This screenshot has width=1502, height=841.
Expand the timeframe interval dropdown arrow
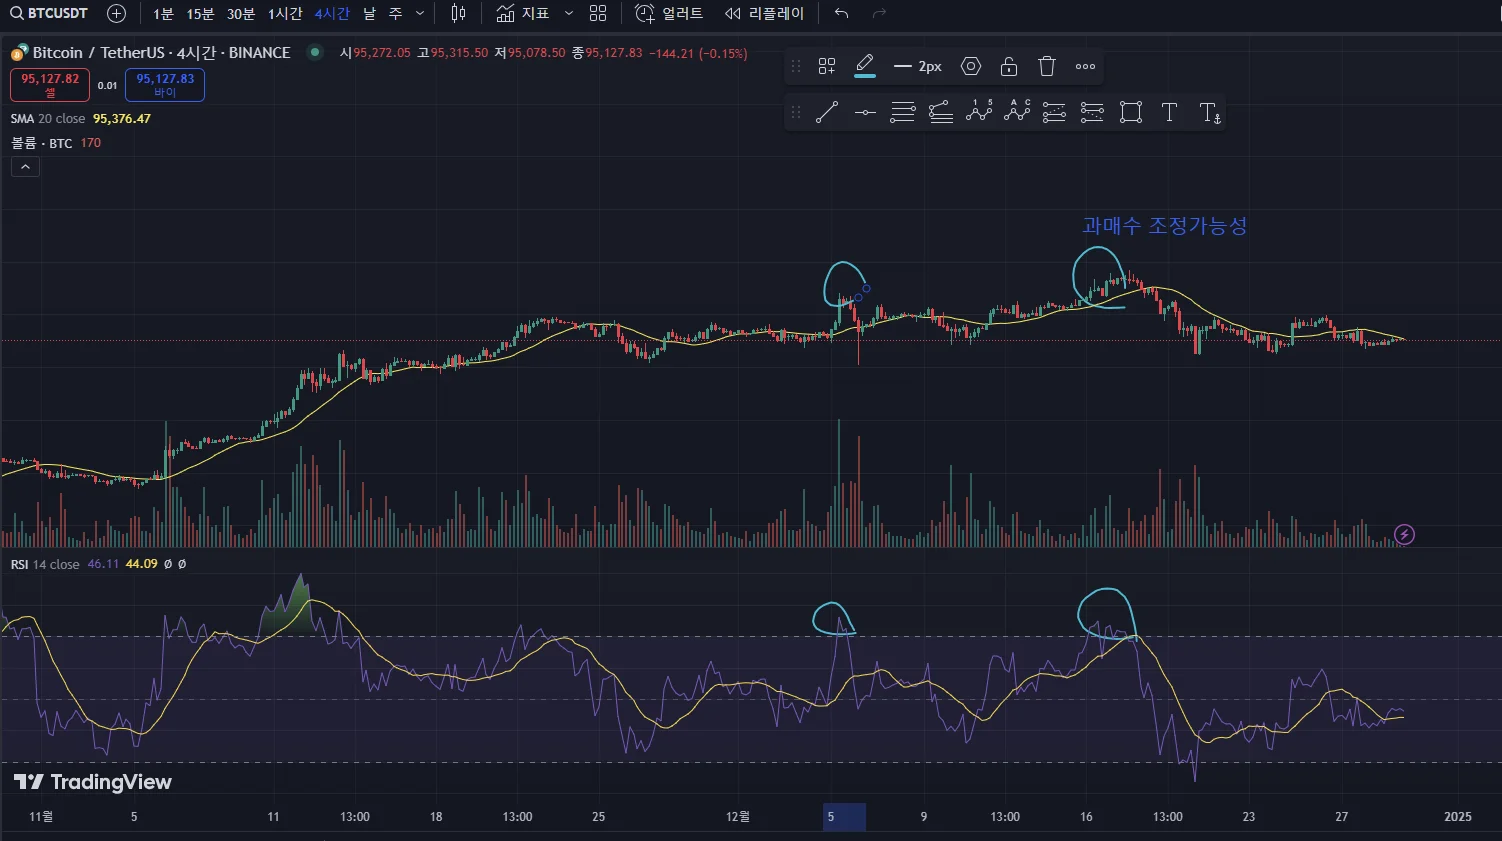point(420,14)
